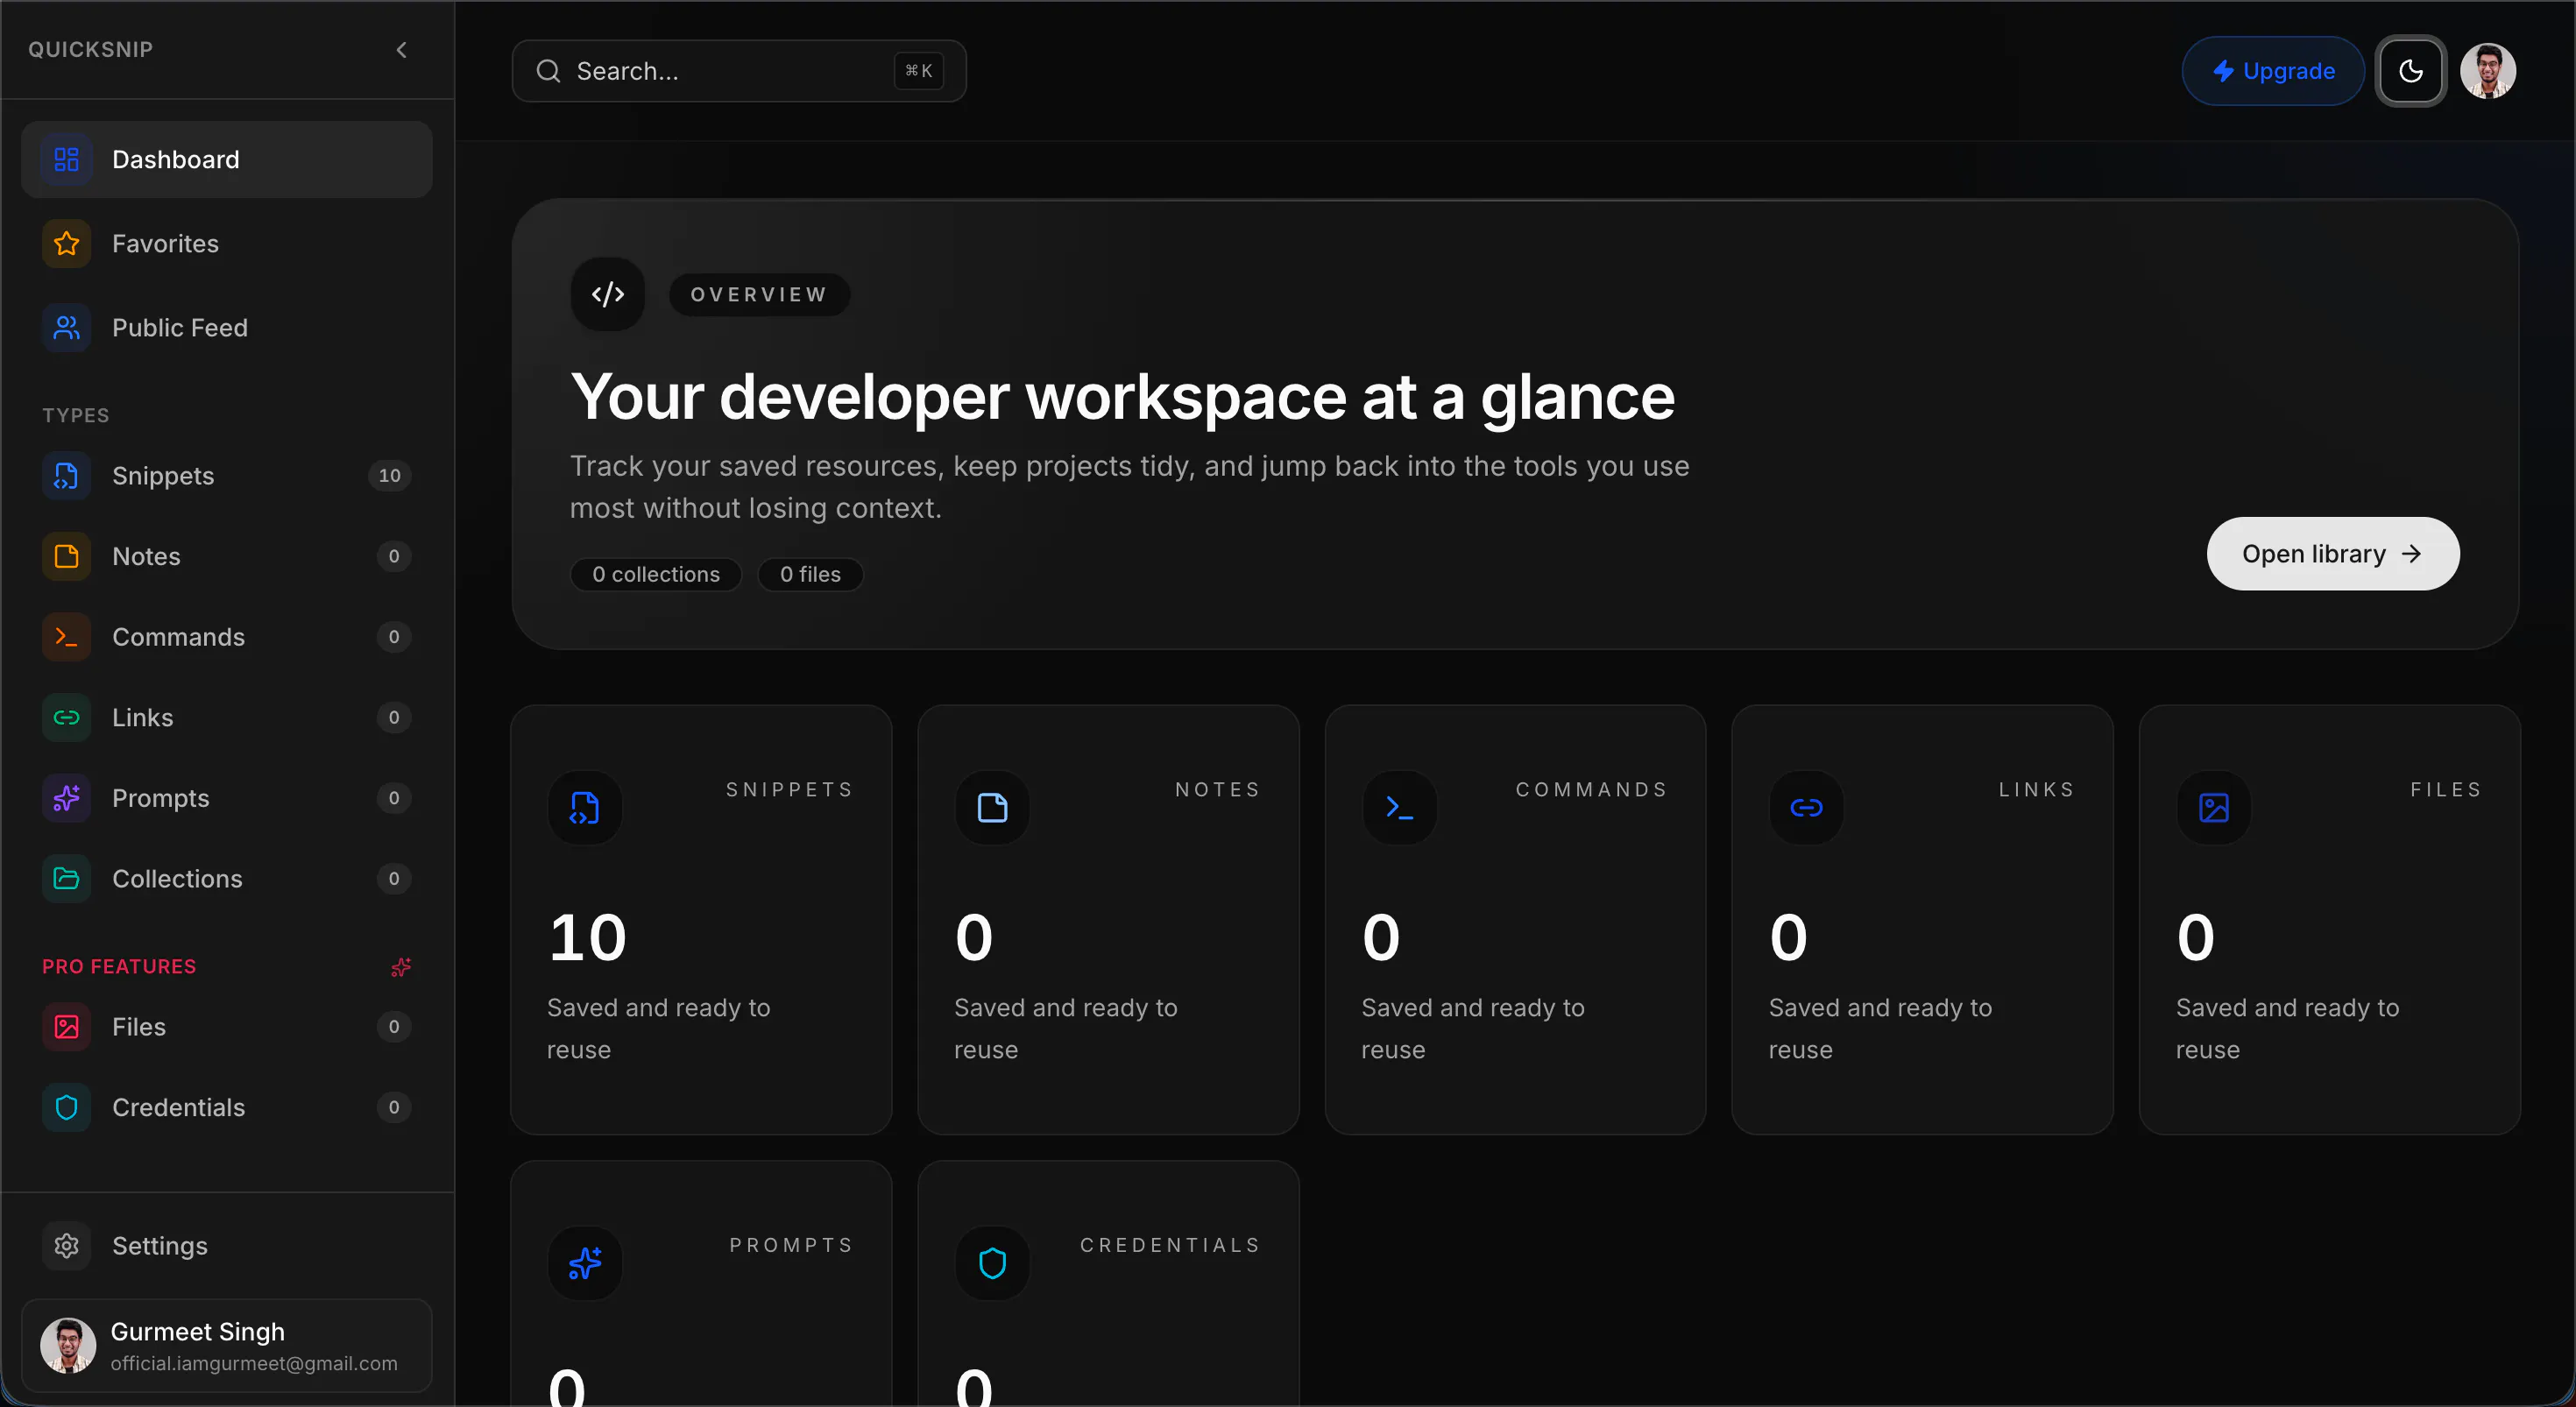Open Files under Pro Features
The height and width of the screenshot is (1407, 2576).
[227, 1026]
